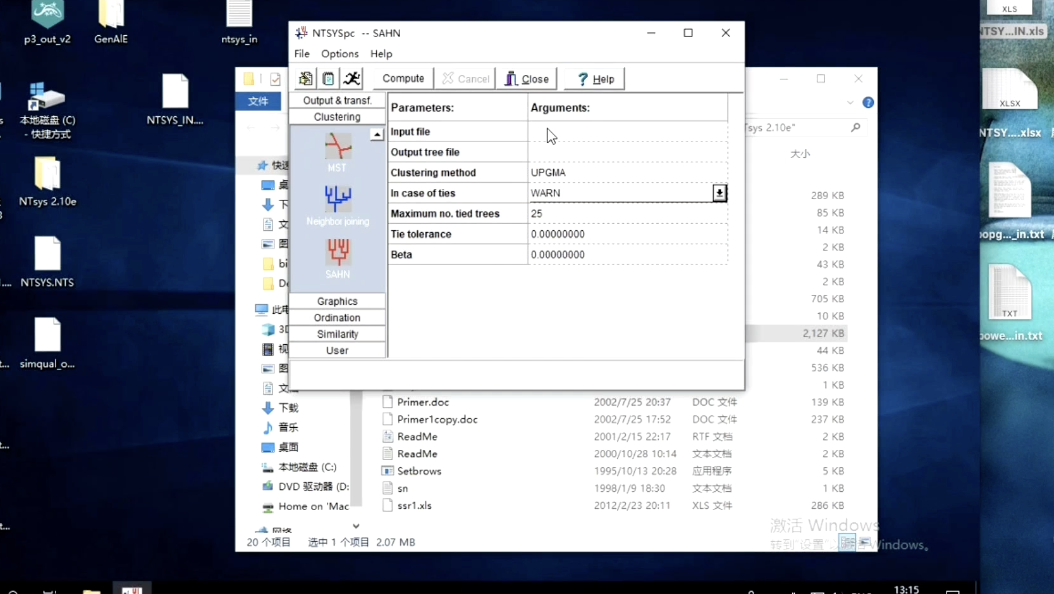Click the Clustering method UPGMA field

627,173
